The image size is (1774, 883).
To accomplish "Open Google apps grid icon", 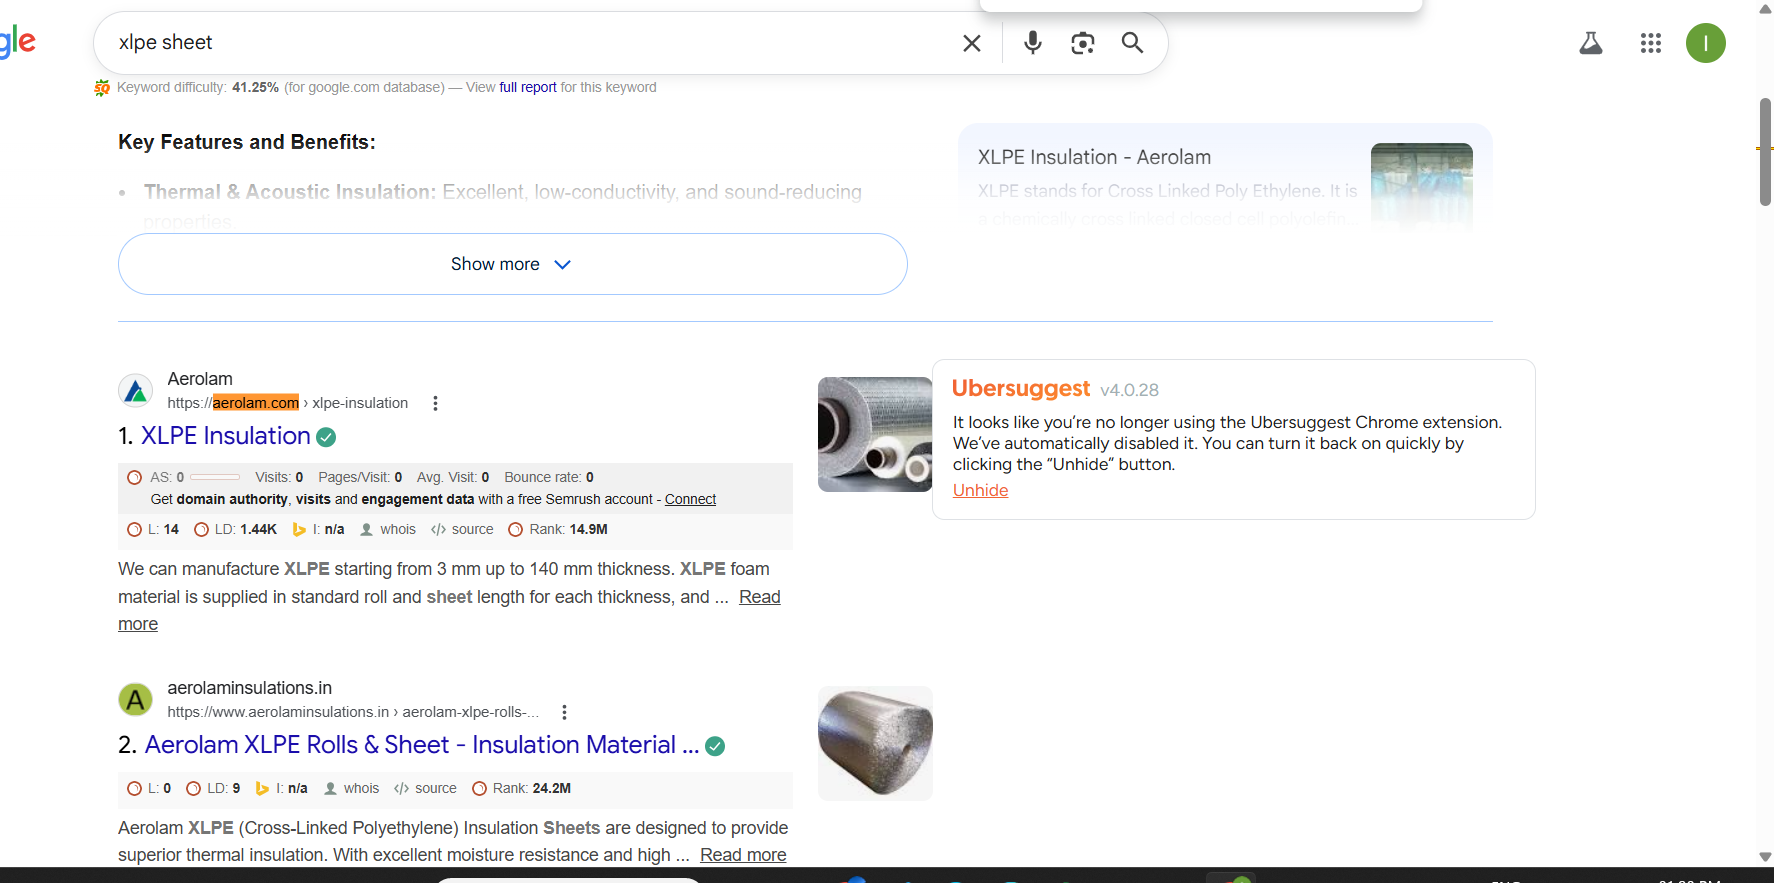I will tap(1651, 43).
